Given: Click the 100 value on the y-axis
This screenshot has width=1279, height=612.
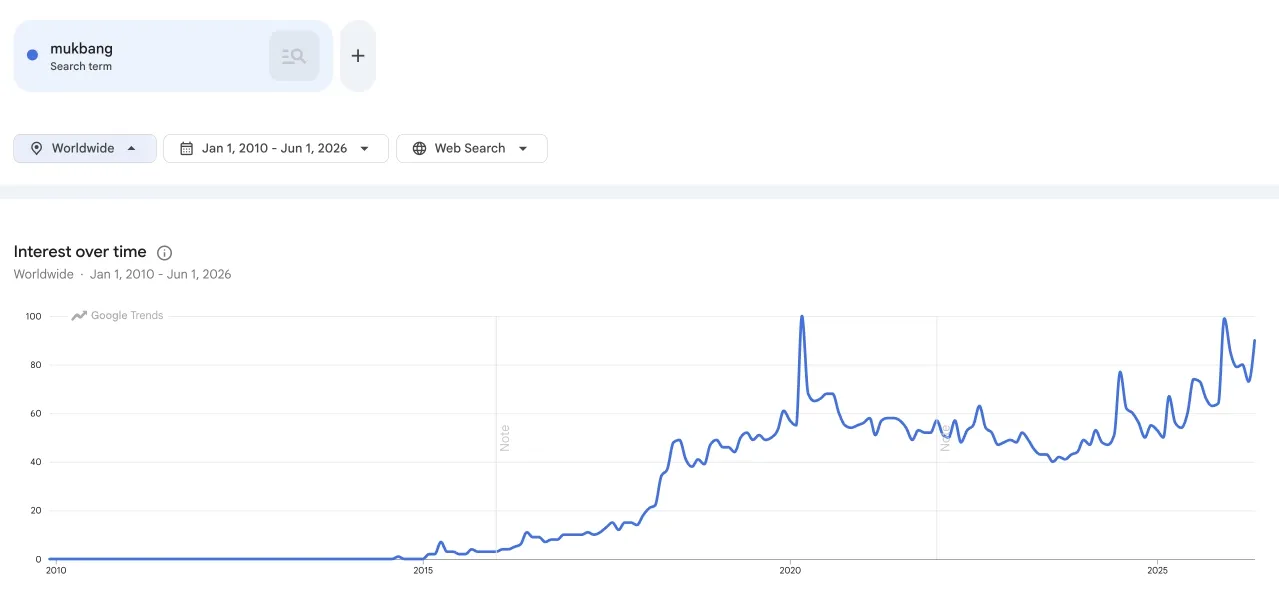Looking at the screenshot, I should pos(33,317).
